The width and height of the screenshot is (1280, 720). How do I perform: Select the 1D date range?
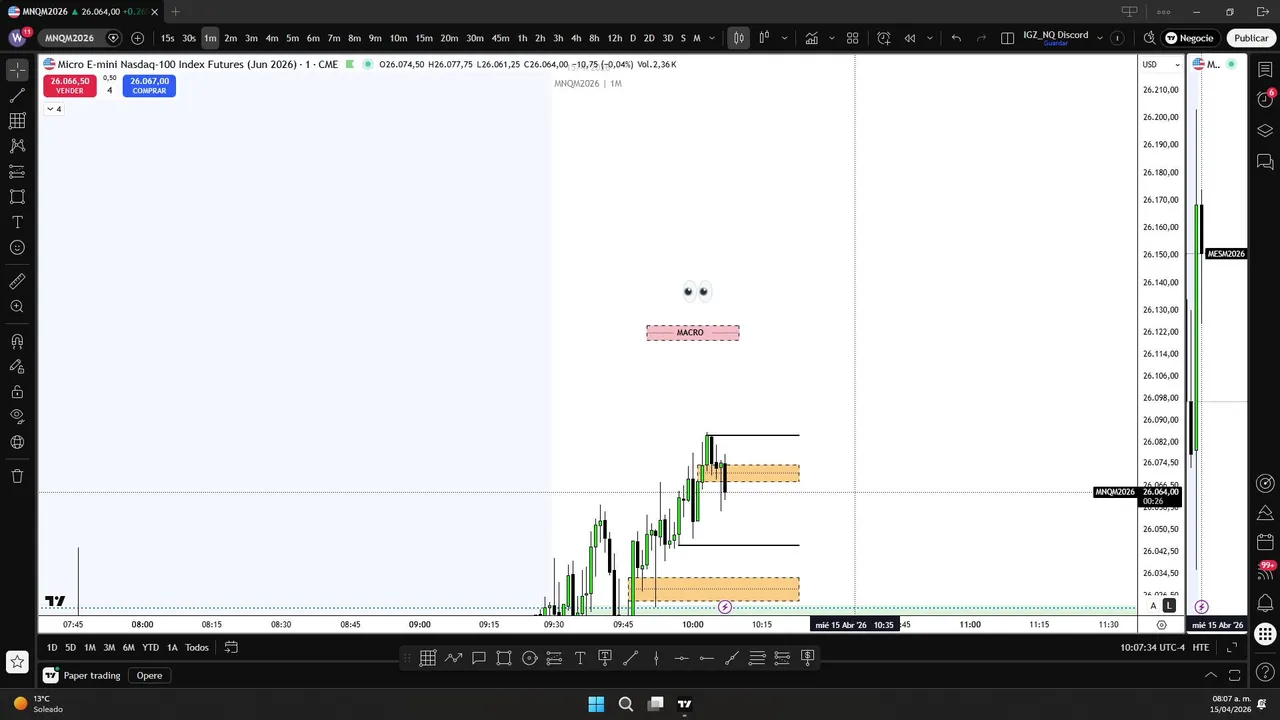52,647
